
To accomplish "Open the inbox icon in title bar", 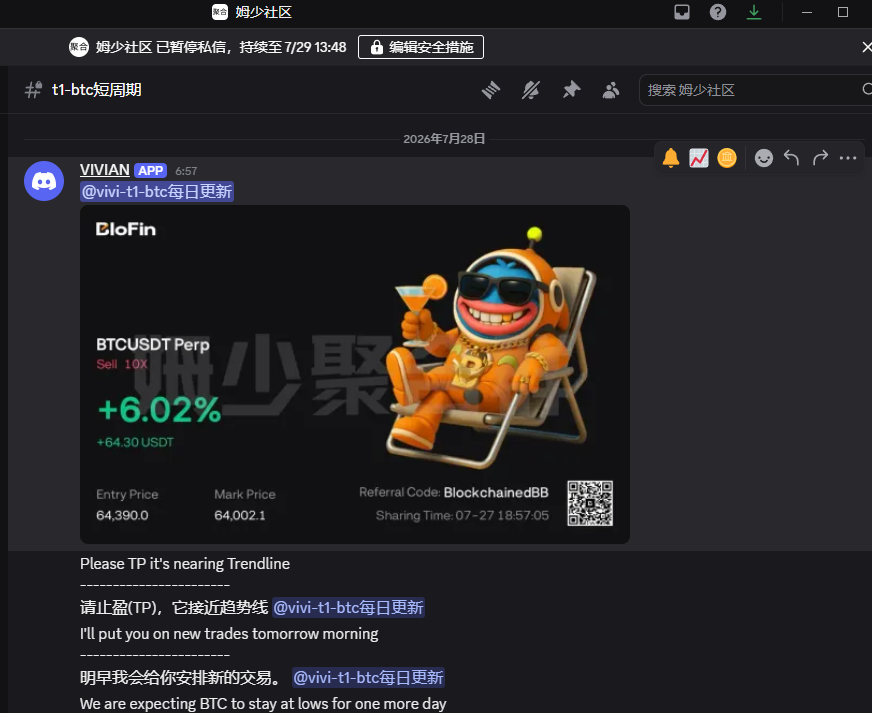I will point(682,12).
